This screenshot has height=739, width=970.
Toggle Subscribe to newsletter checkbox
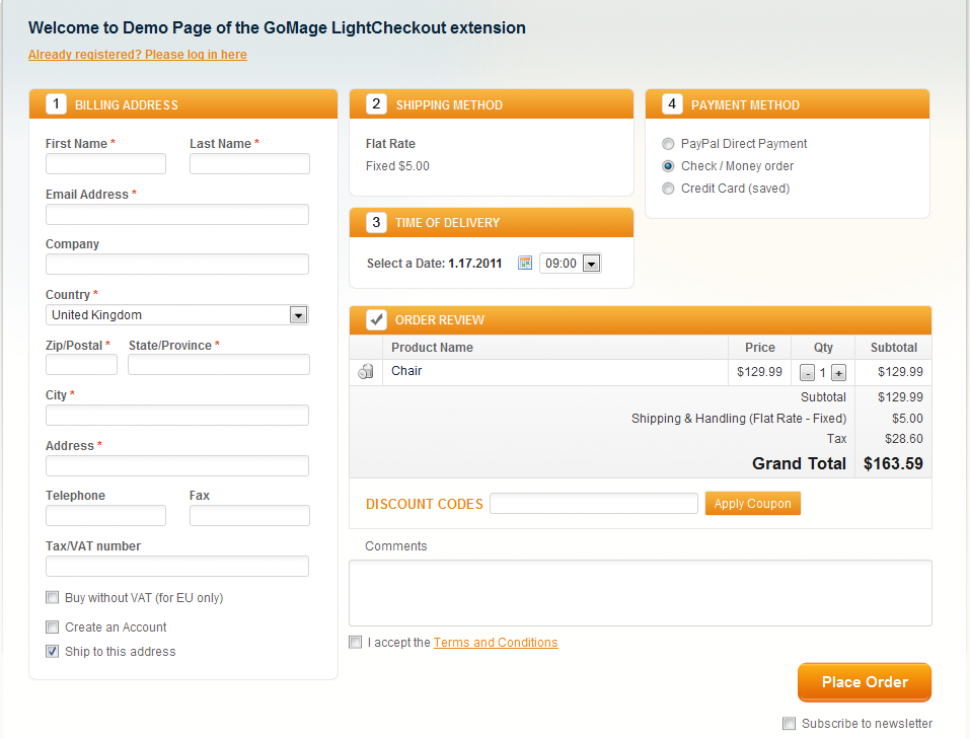point(789,723)
